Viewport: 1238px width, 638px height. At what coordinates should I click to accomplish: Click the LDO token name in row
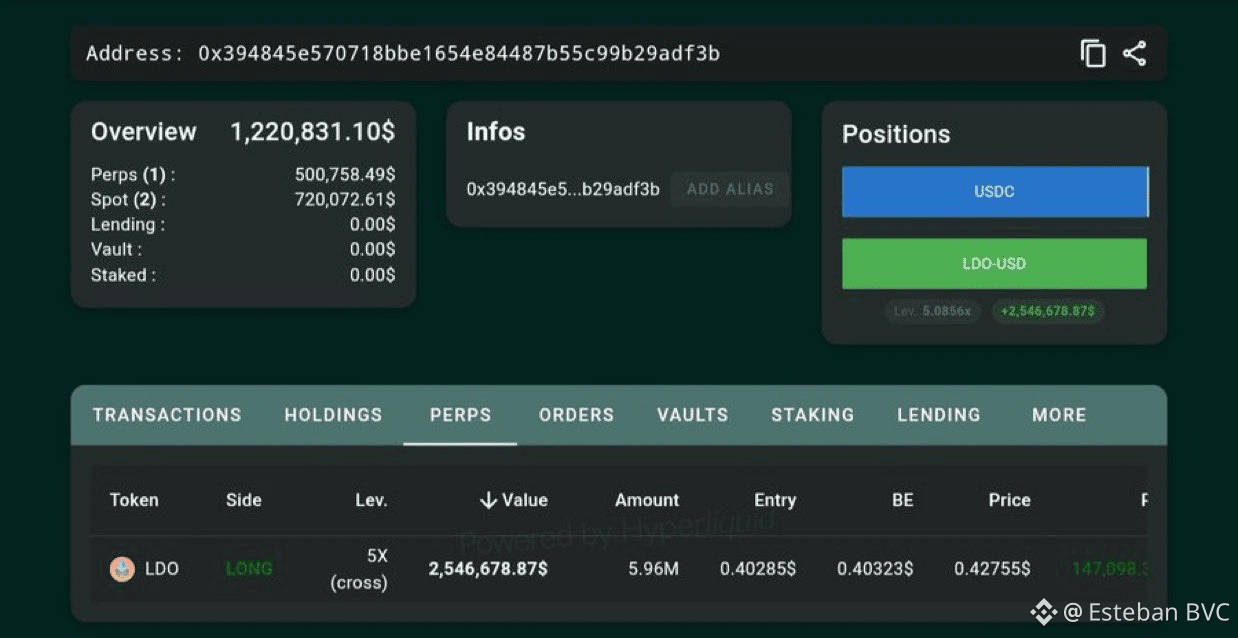tap(162, 569)
